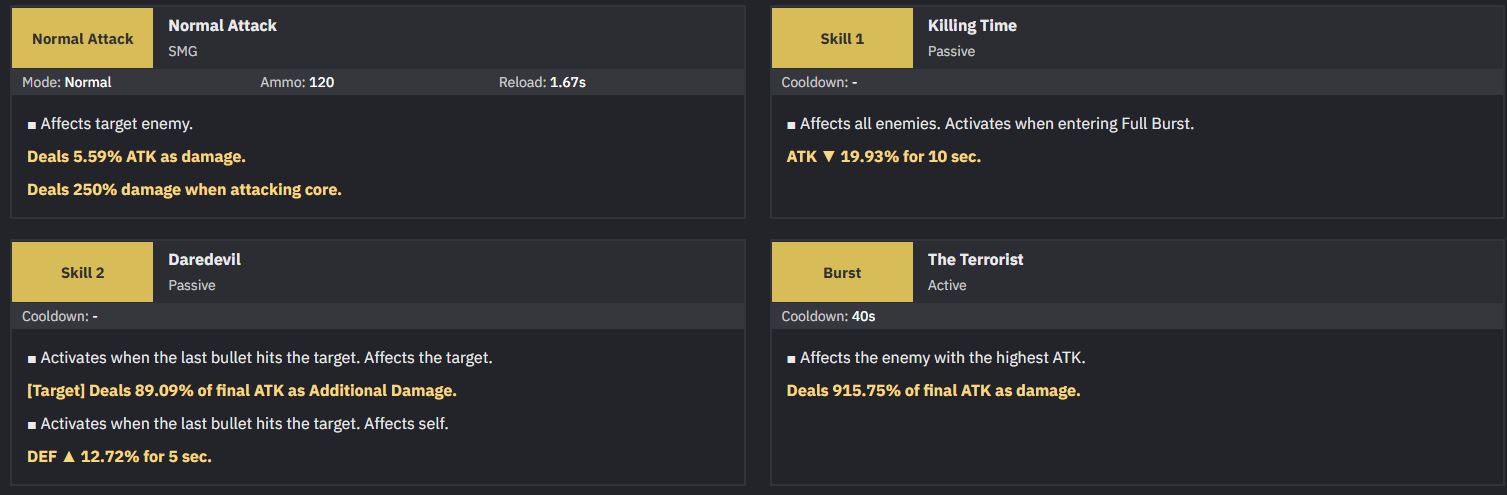The width and height of the screenshot is (1507, 495).
Task: Click '[Target] Deals 89.09%' Additional Damage line
Action: (x=242, y=391)
